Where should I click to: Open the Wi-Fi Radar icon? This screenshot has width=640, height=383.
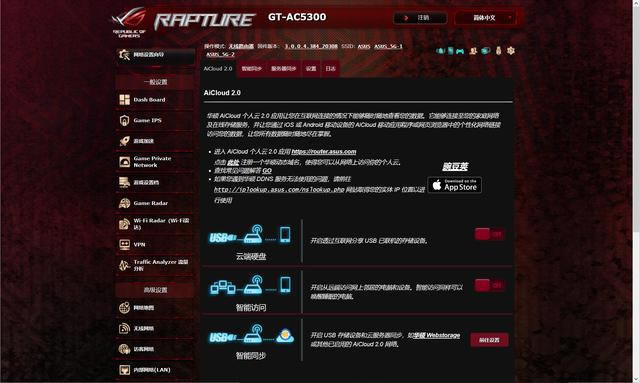[124, 224]
